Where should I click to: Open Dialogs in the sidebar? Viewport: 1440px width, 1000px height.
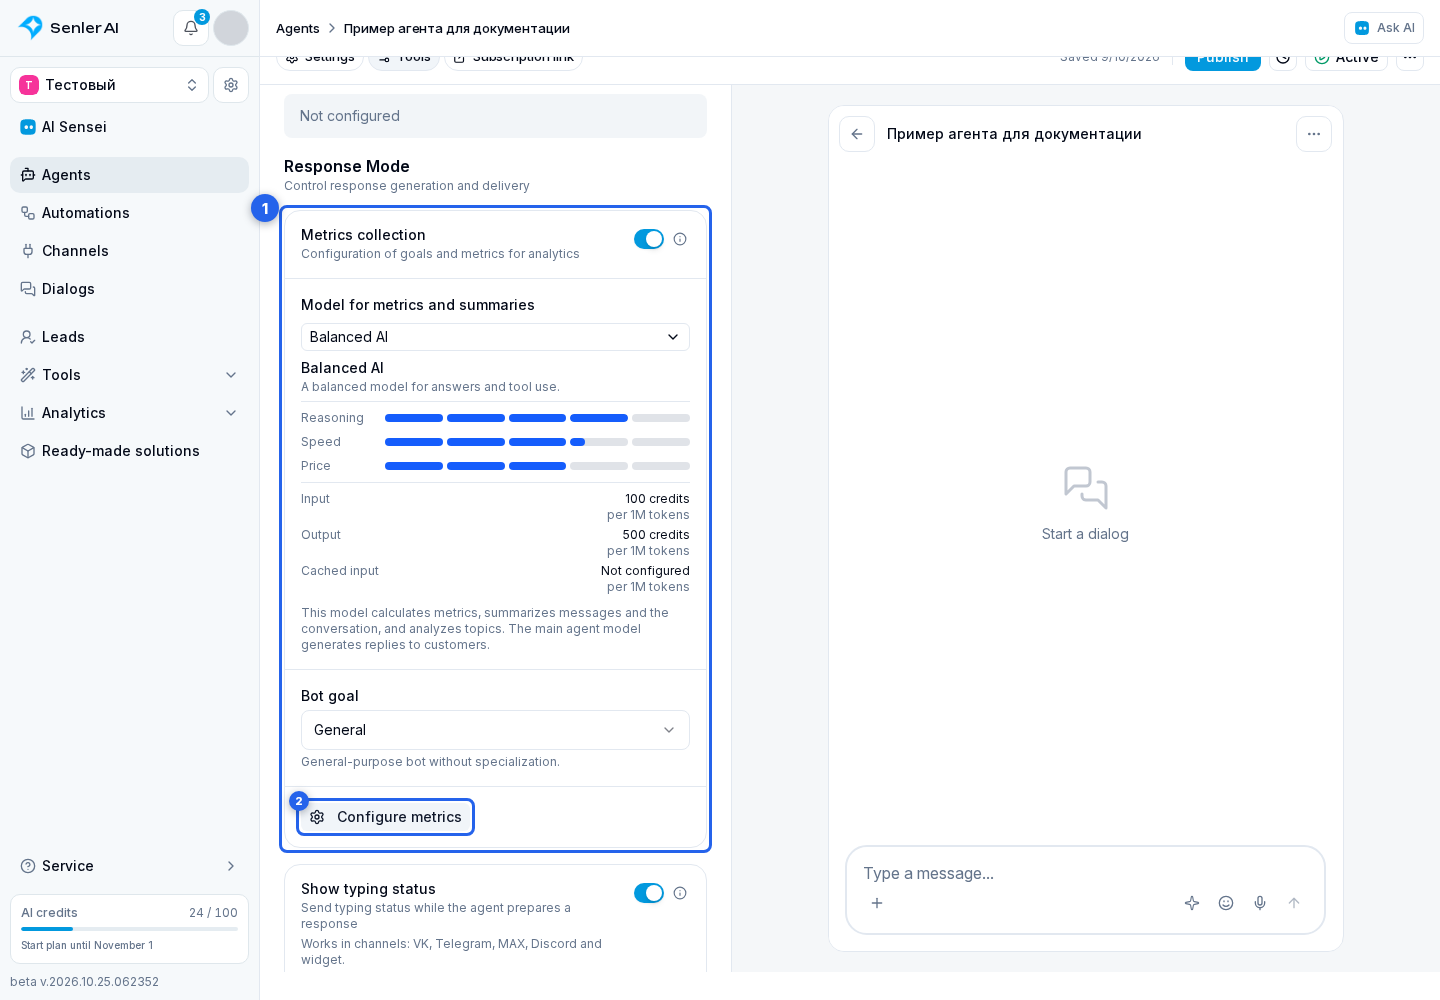(x=129, y=289)
